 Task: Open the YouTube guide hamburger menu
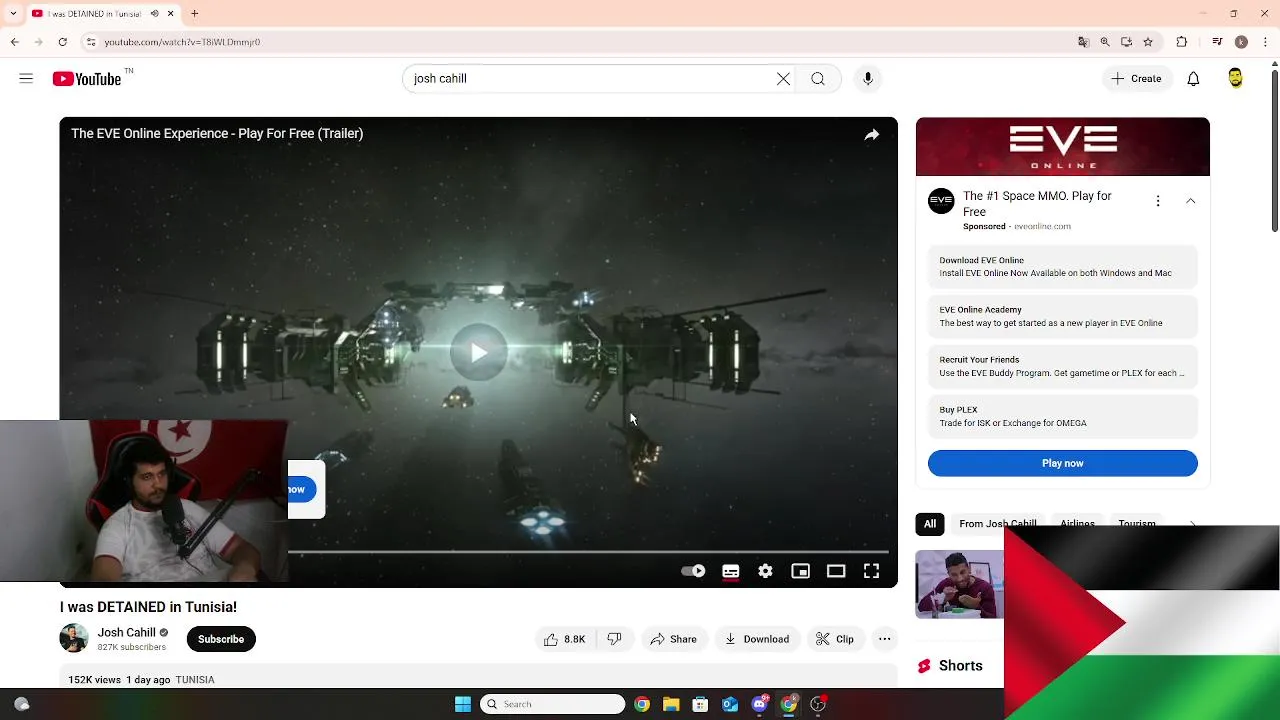click(x=26, y=78)
